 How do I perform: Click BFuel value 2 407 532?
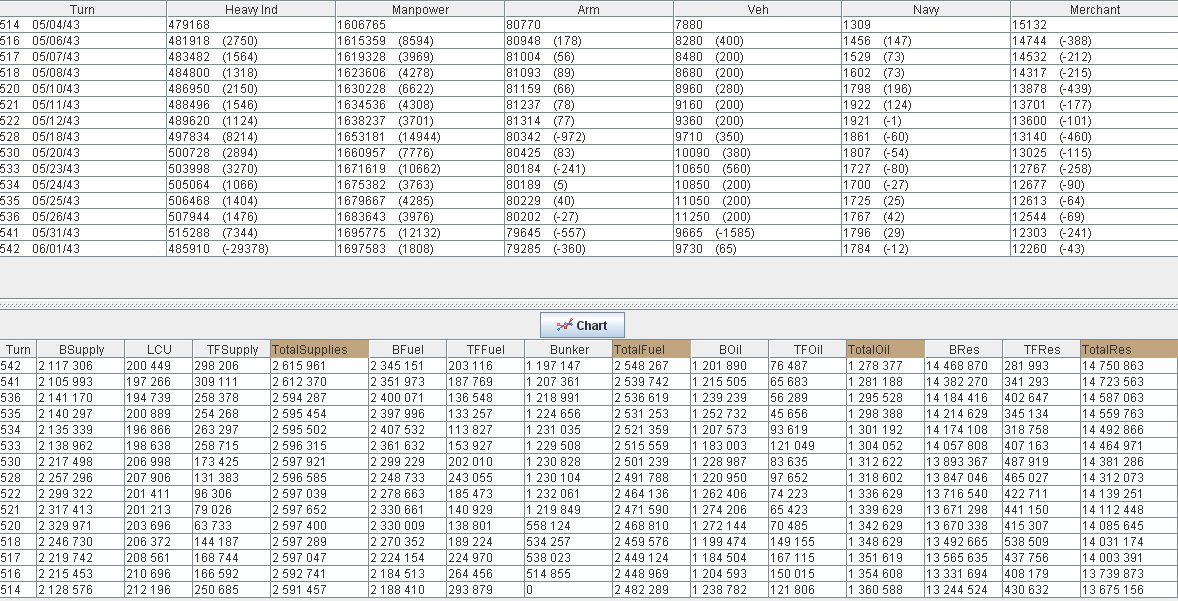click(x=407, y=430)
